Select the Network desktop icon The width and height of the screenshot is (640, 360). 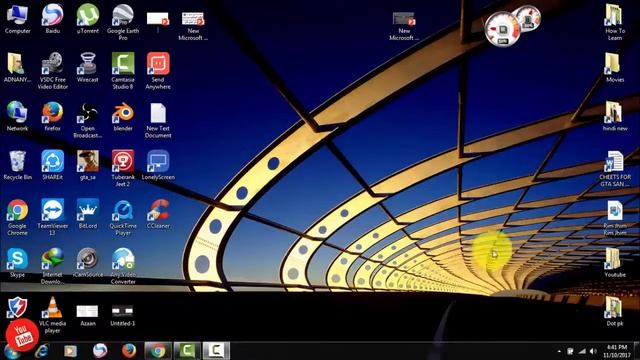click(x=17, y=116)
